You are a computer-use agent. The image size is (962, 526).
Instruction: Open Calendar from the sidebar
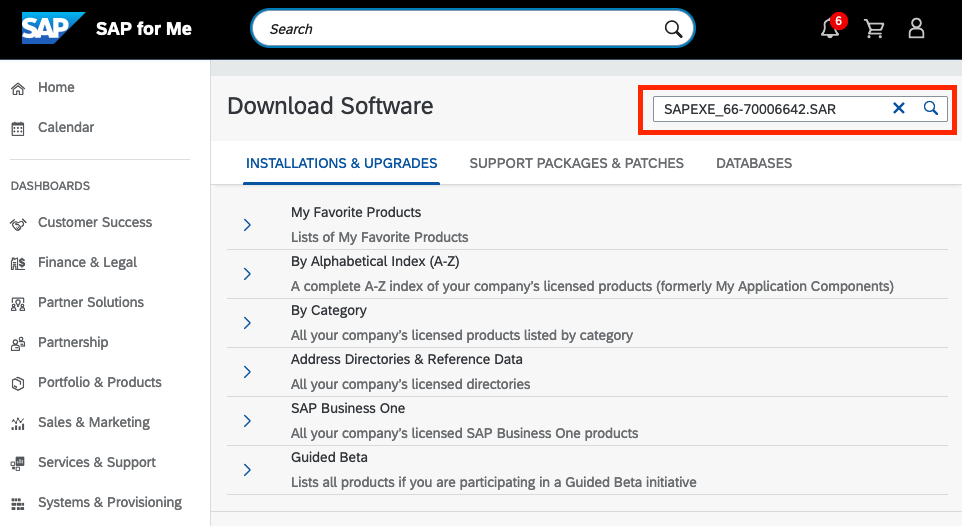coord(66,127)
